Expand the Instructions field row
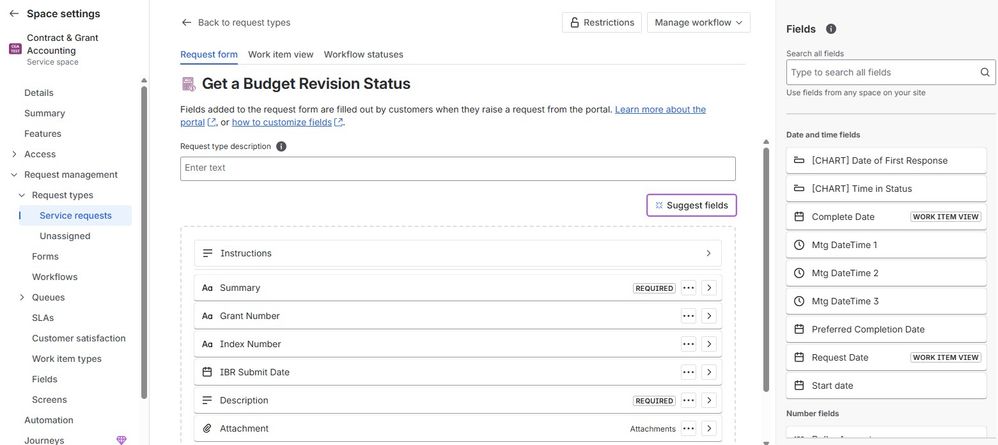 pos(708,253)
